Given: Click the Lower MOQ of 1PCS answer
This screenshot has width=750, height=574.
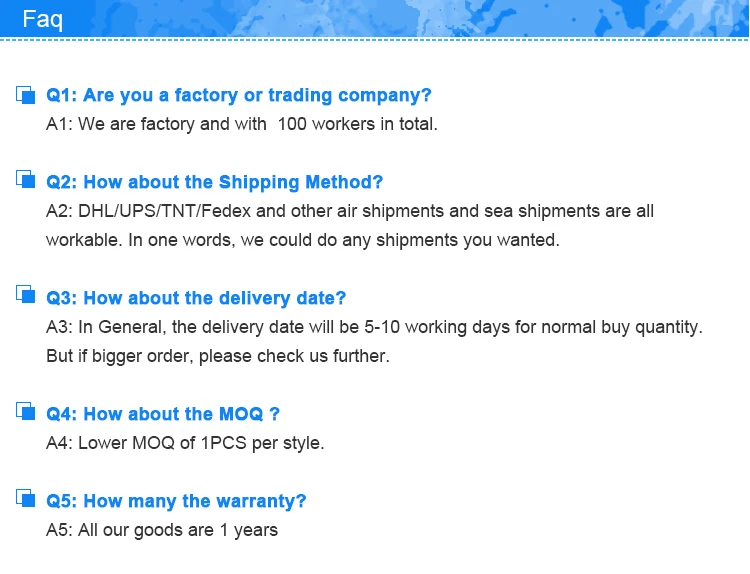Looking at the screenshot, I should 185,443.
